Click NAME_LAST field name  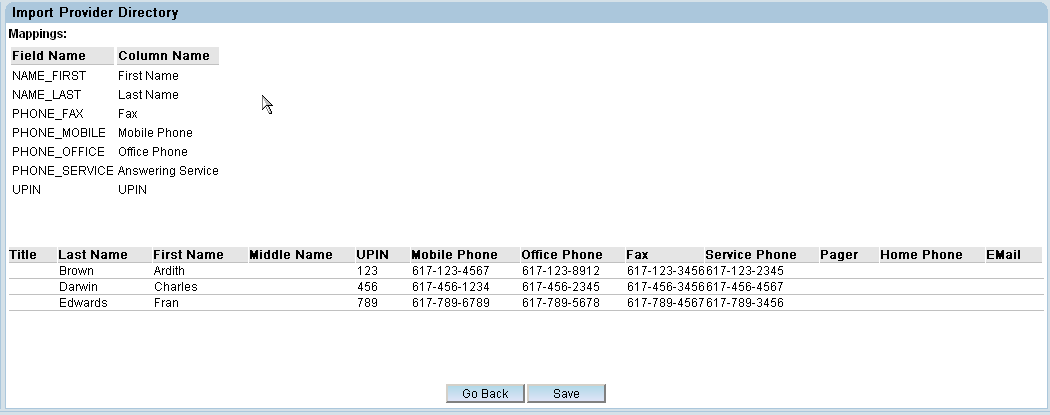pos(46,95)
